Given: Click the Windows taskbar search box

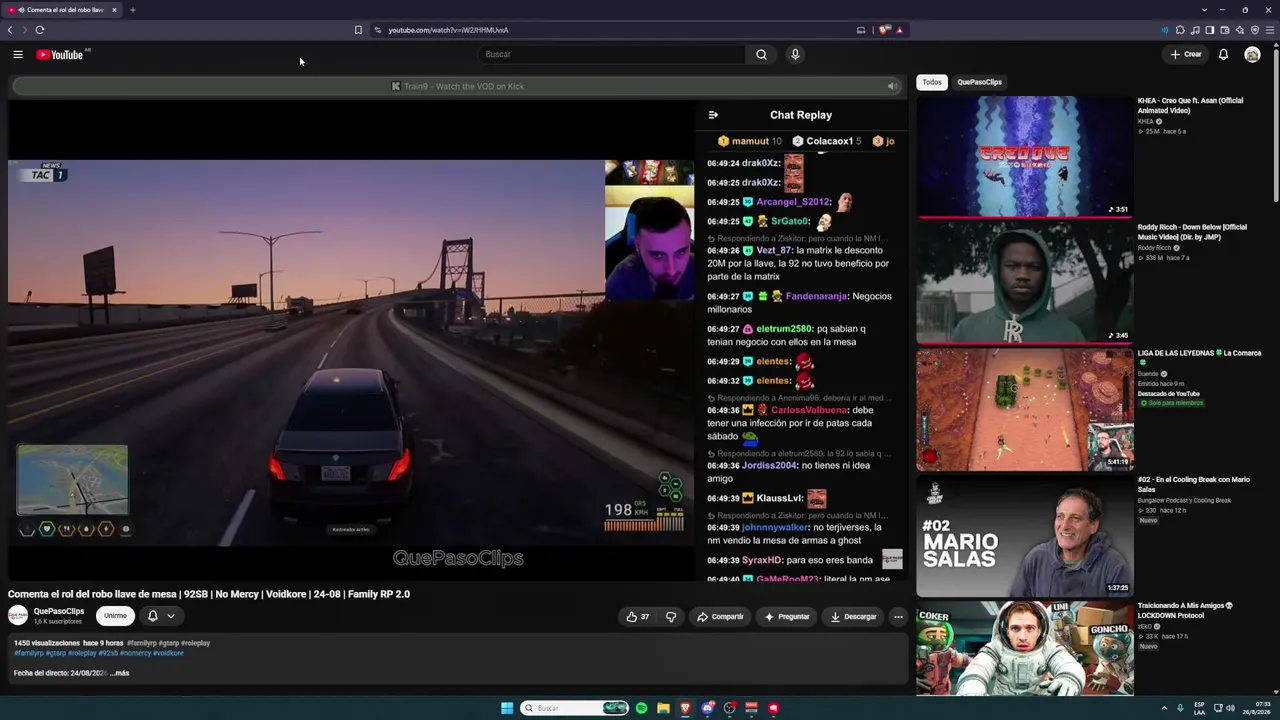Looking at the screenshot, I should [x=574, y=708].
